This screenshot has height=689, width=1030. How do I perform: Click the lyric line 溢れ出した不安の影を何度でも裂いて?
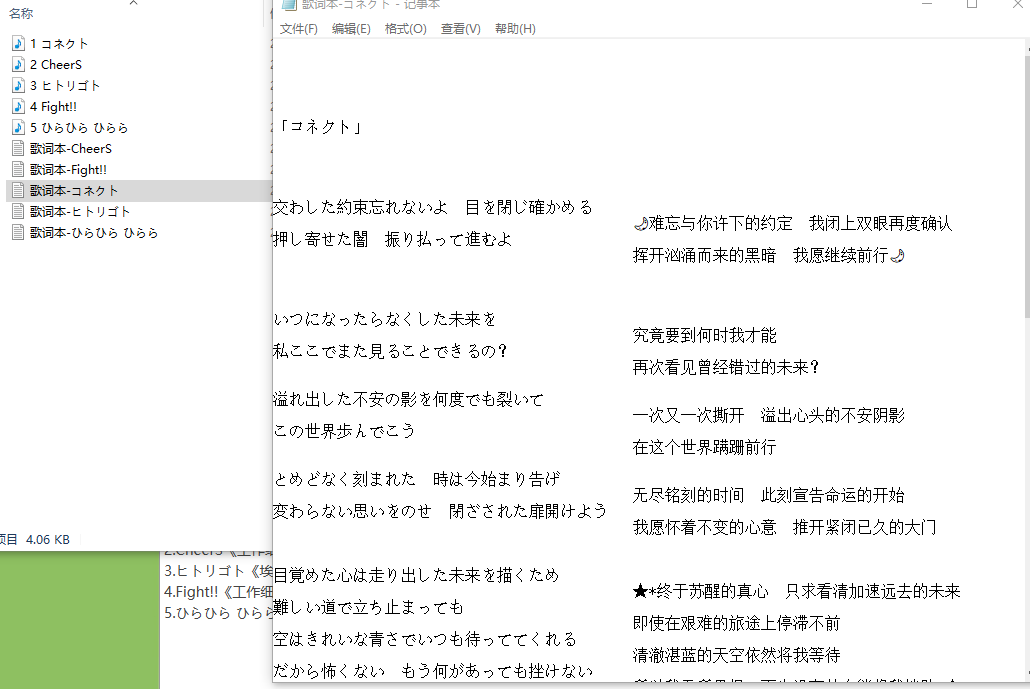click(409, 399)
